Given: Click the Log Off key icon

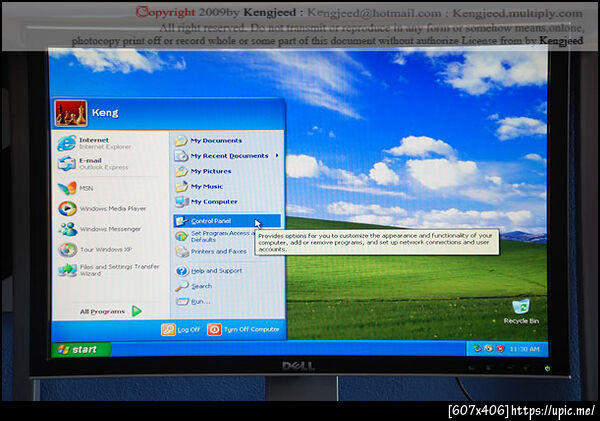Looking at the screenshot, I should pos(168,330).
